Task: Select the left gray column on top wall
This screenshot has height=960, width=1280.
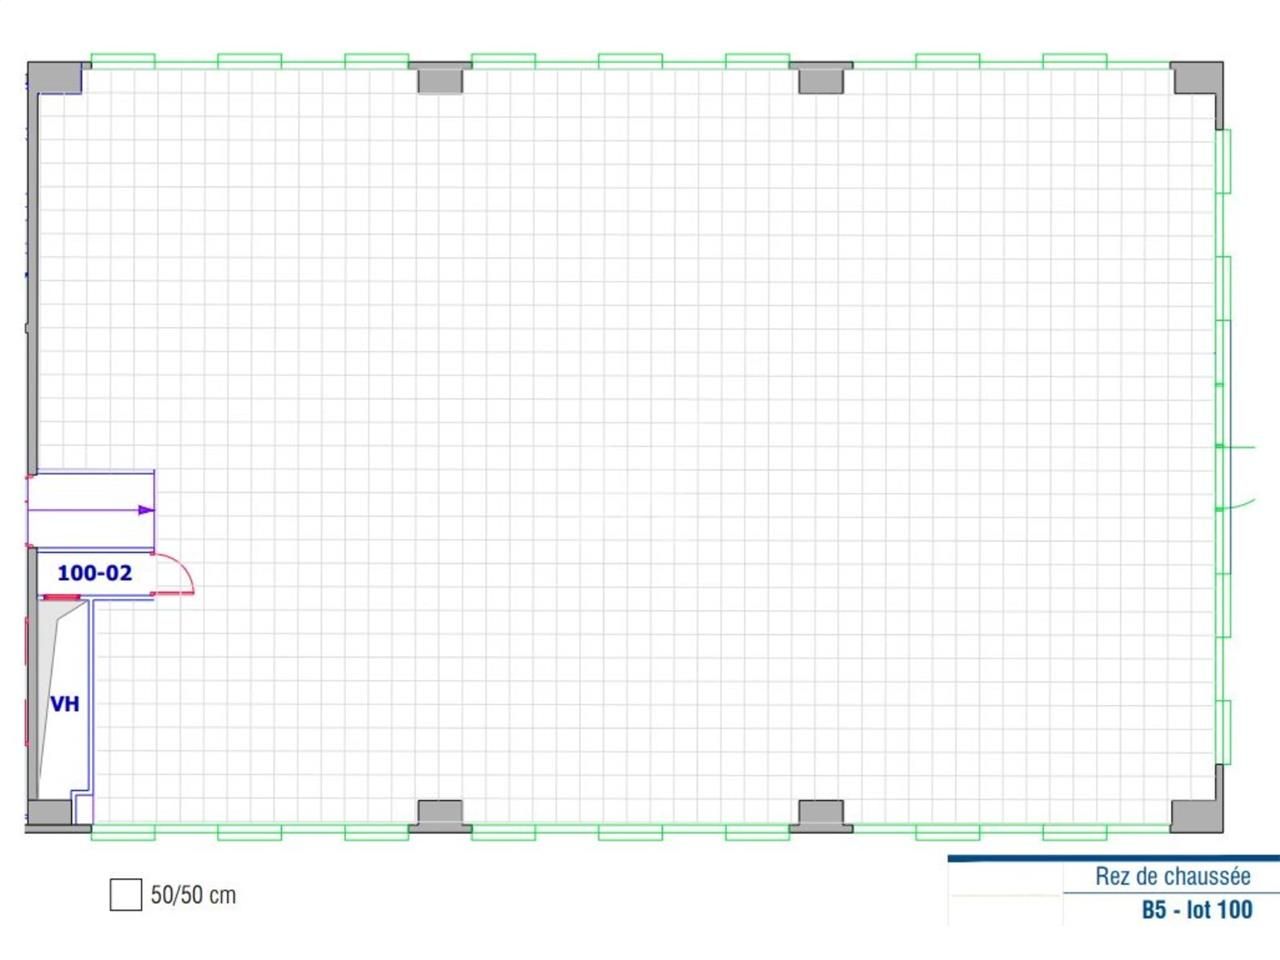Action: 439,78
